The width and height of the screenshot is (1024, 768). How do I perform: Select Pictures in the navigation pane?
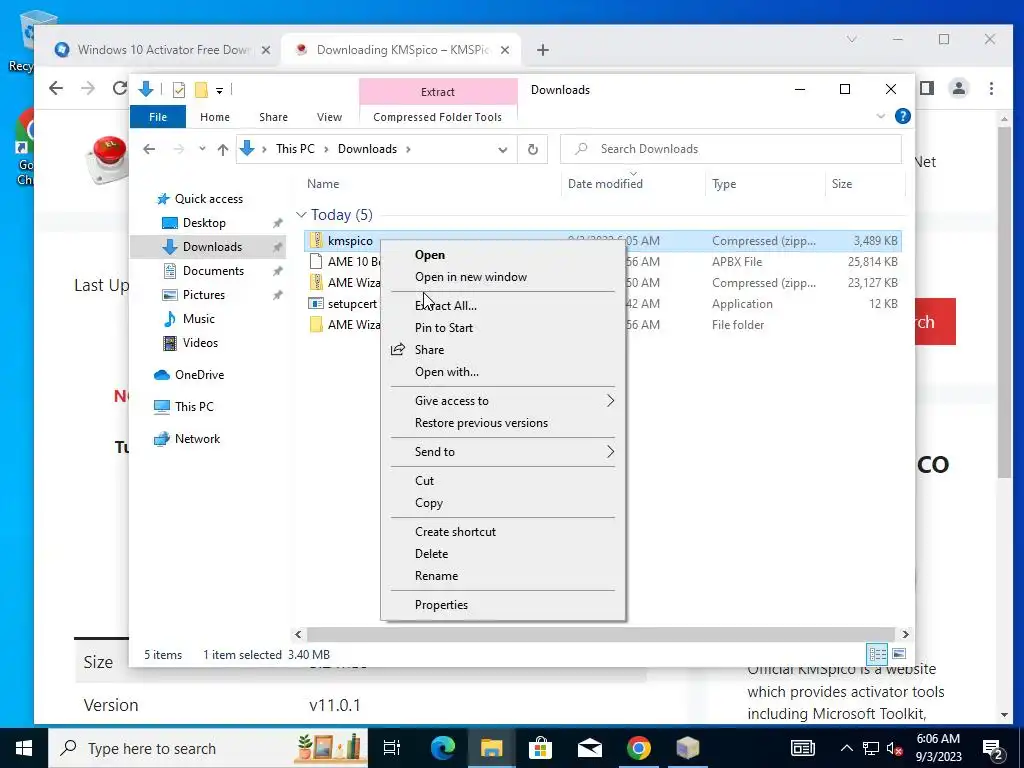203,295
